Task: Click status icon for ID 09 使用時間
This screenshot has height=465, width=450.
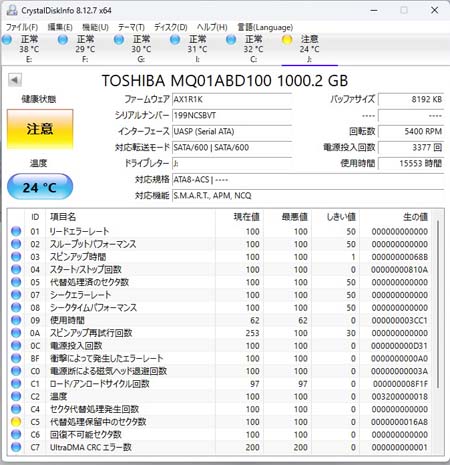Action: point(16,320)
